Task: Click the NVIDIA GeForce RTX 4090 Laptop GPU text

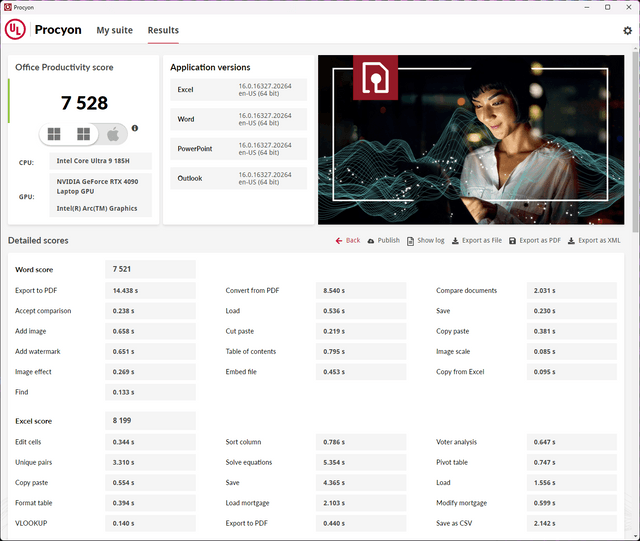Action: [97, 186]
